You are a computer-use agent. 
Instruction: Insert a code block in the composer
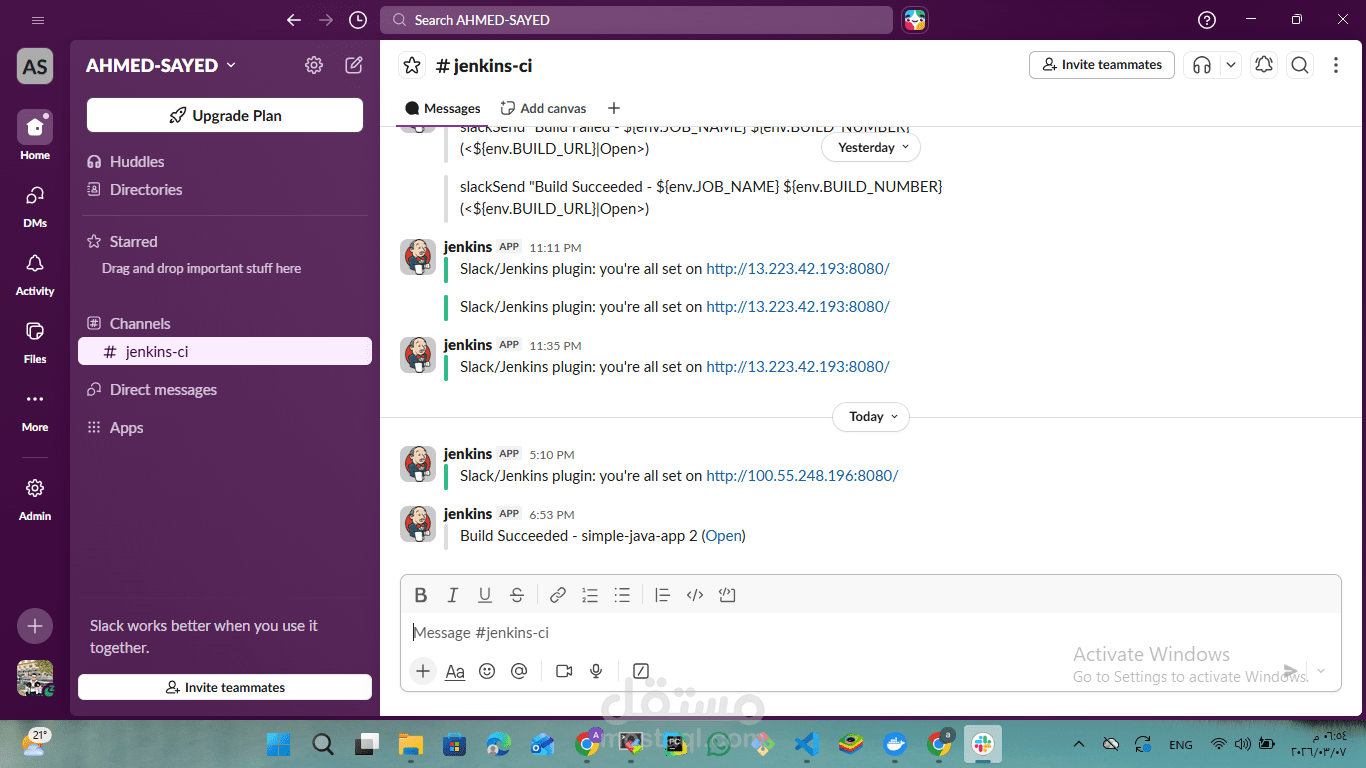(727, 595)
